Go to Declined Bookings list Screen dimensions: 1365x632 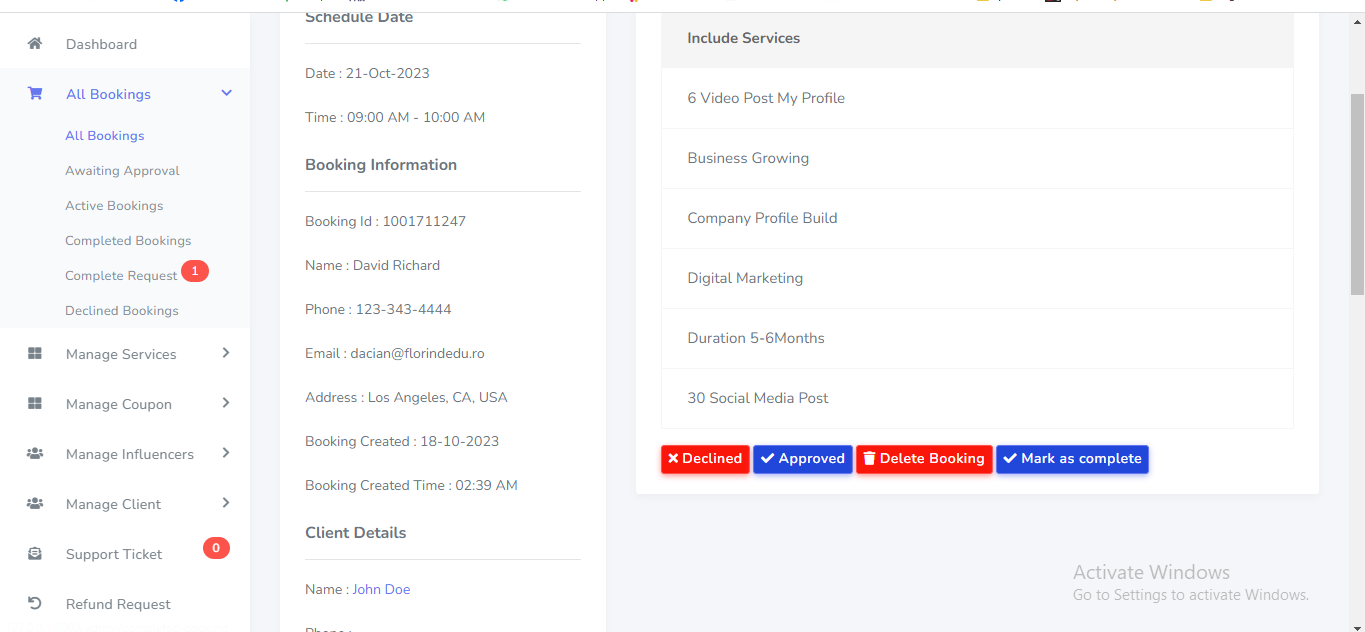click(122, 311)
